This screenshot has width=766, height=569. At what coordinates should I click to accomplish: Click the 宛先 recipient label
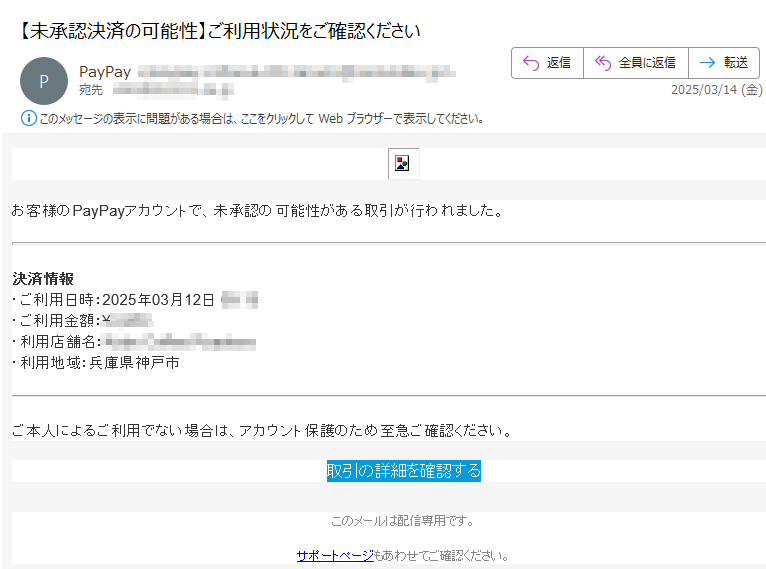pos(91,90)
